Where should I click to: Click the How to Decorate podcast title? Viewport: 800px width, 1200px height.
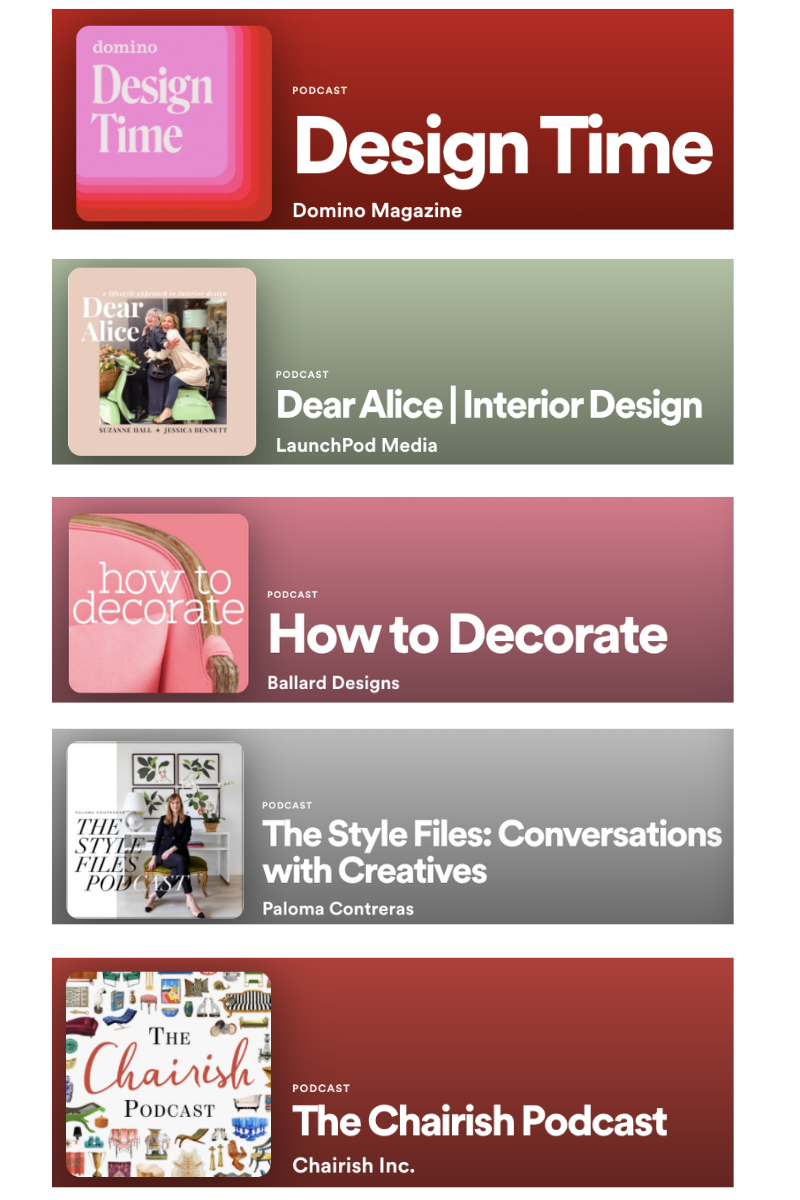coord(467,634)
